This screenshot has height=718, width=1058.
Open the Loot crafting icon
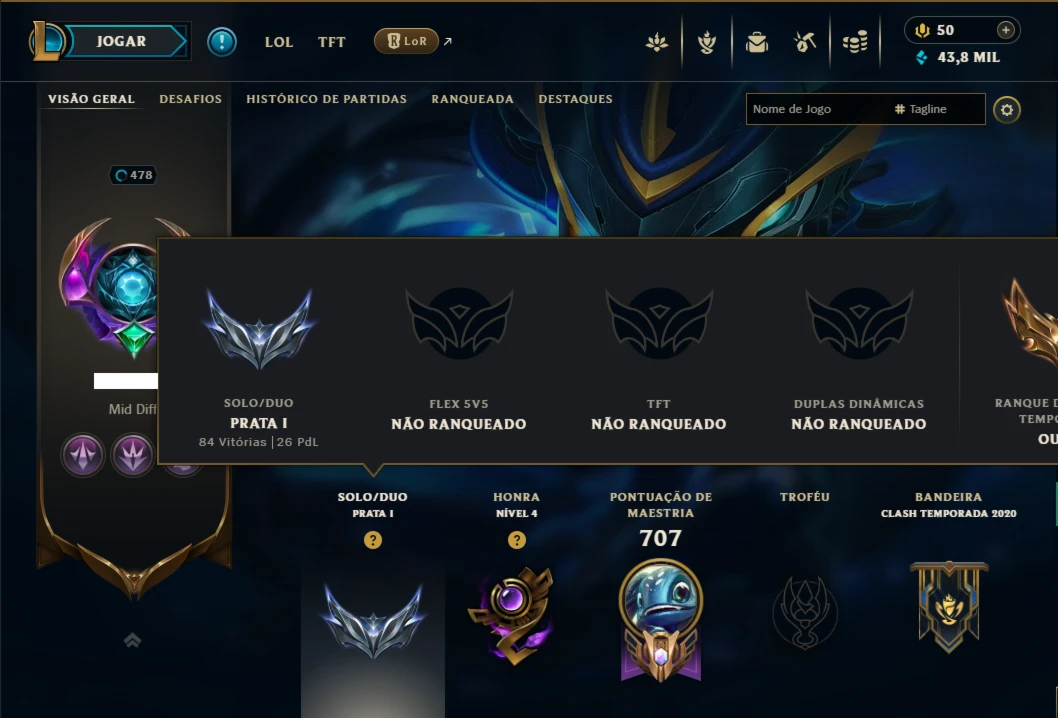pyautogui.click(x=804, y=43)
